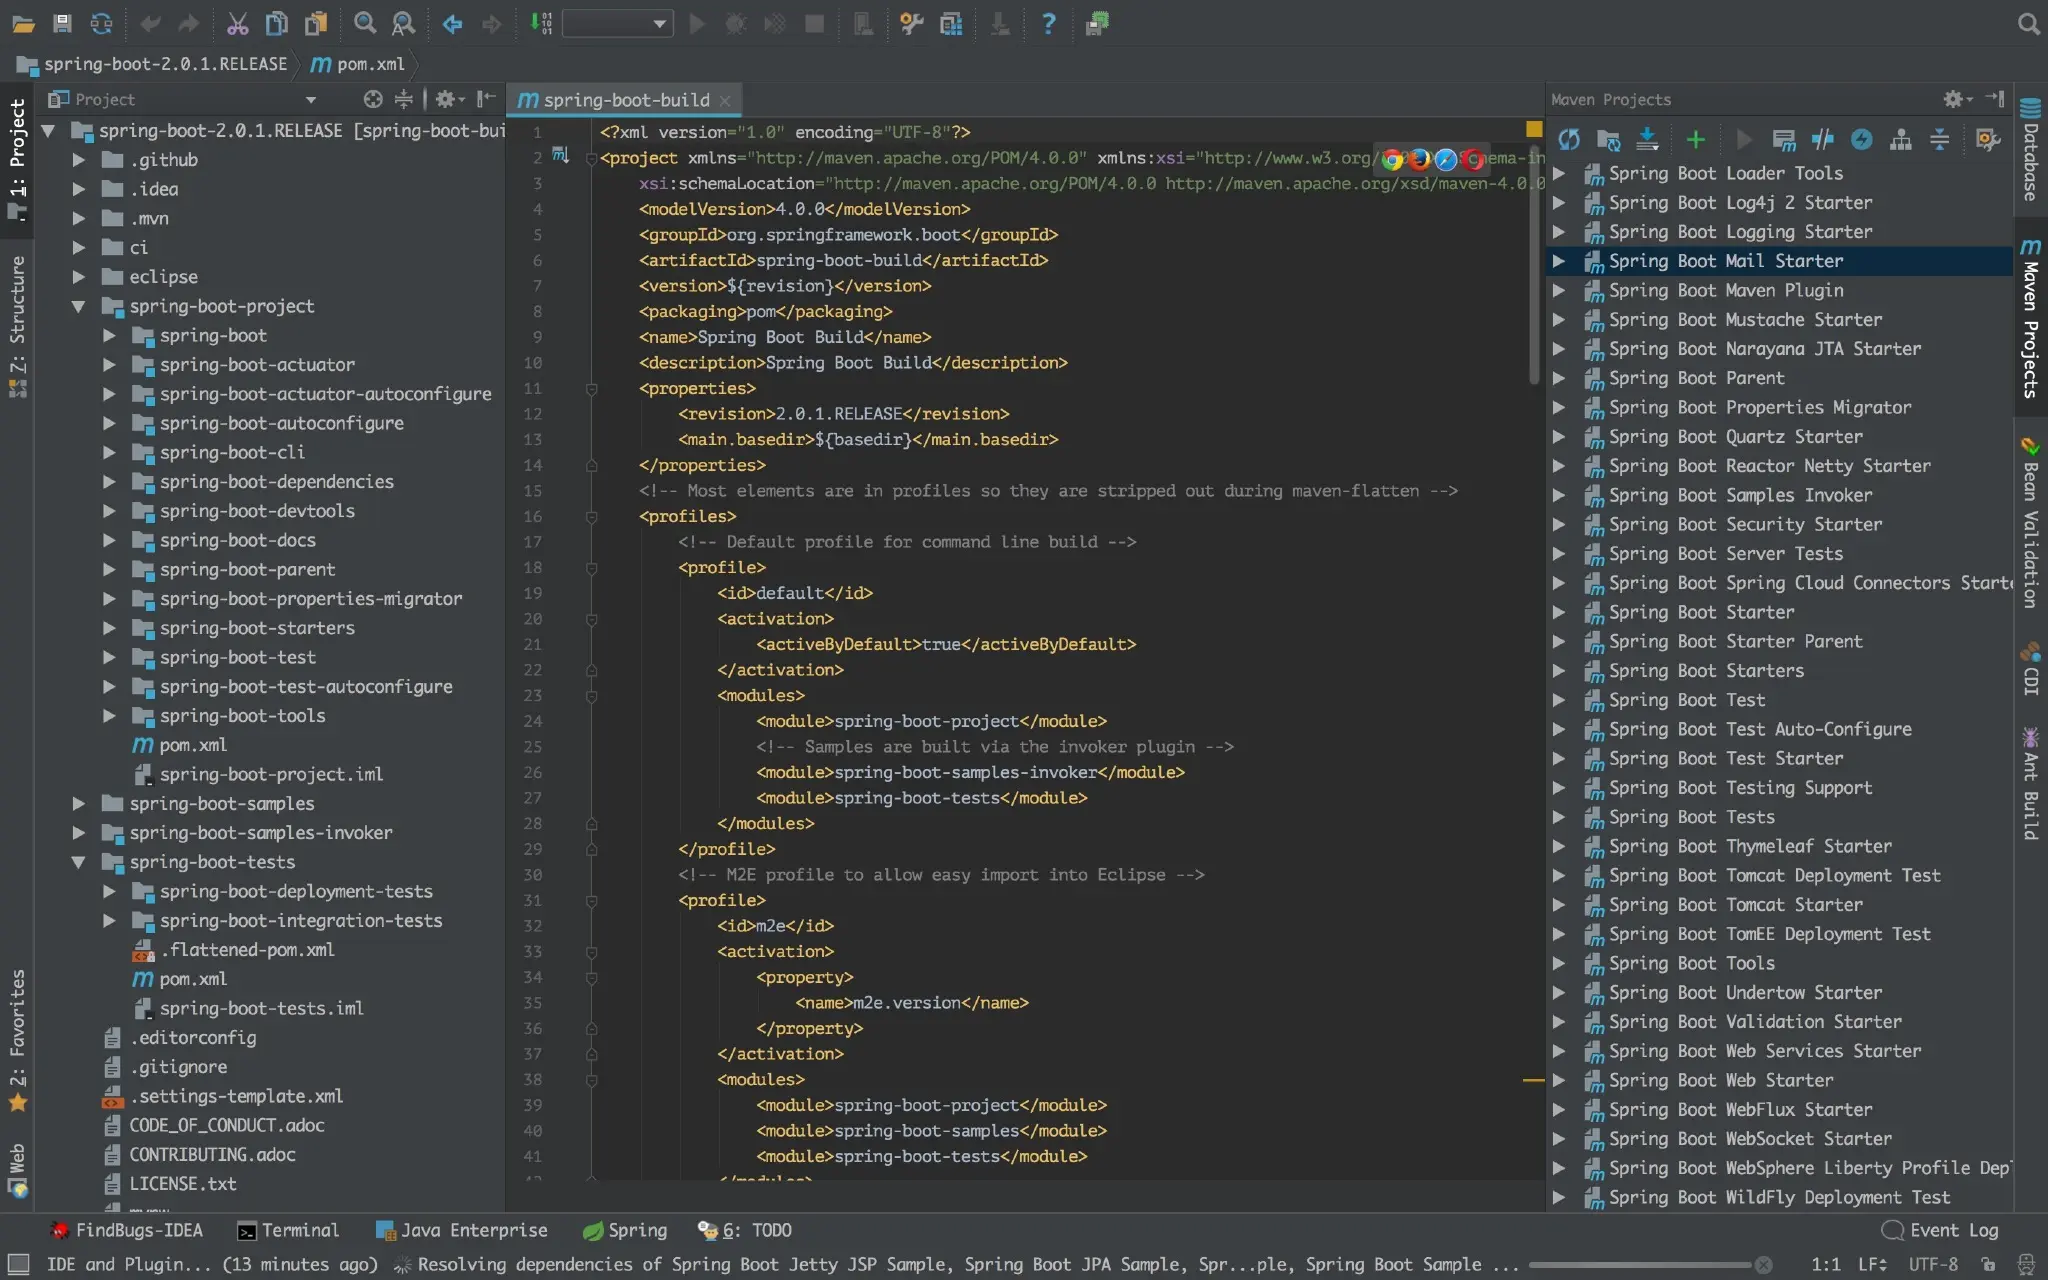Toggle Skip Tests mode lightning icon
The image size is (2048, 1280).
1861,140
